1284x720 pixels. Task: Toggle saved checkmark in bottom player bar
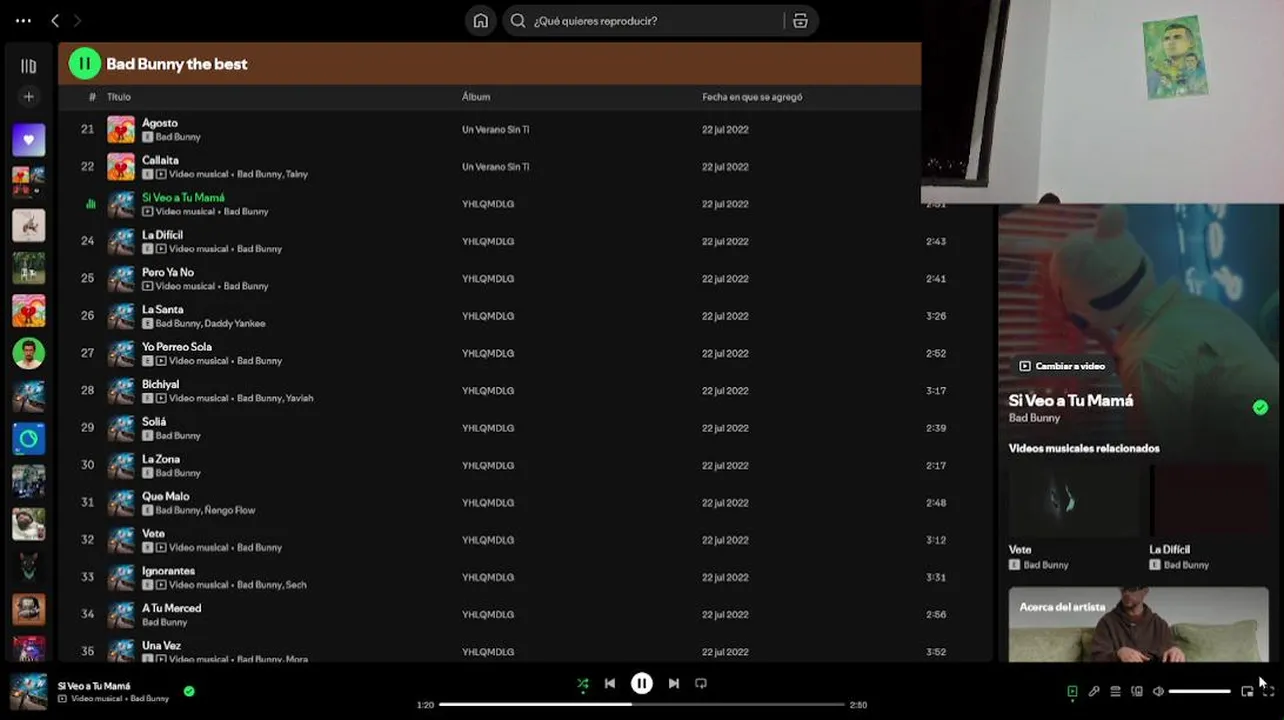(189, 691)
